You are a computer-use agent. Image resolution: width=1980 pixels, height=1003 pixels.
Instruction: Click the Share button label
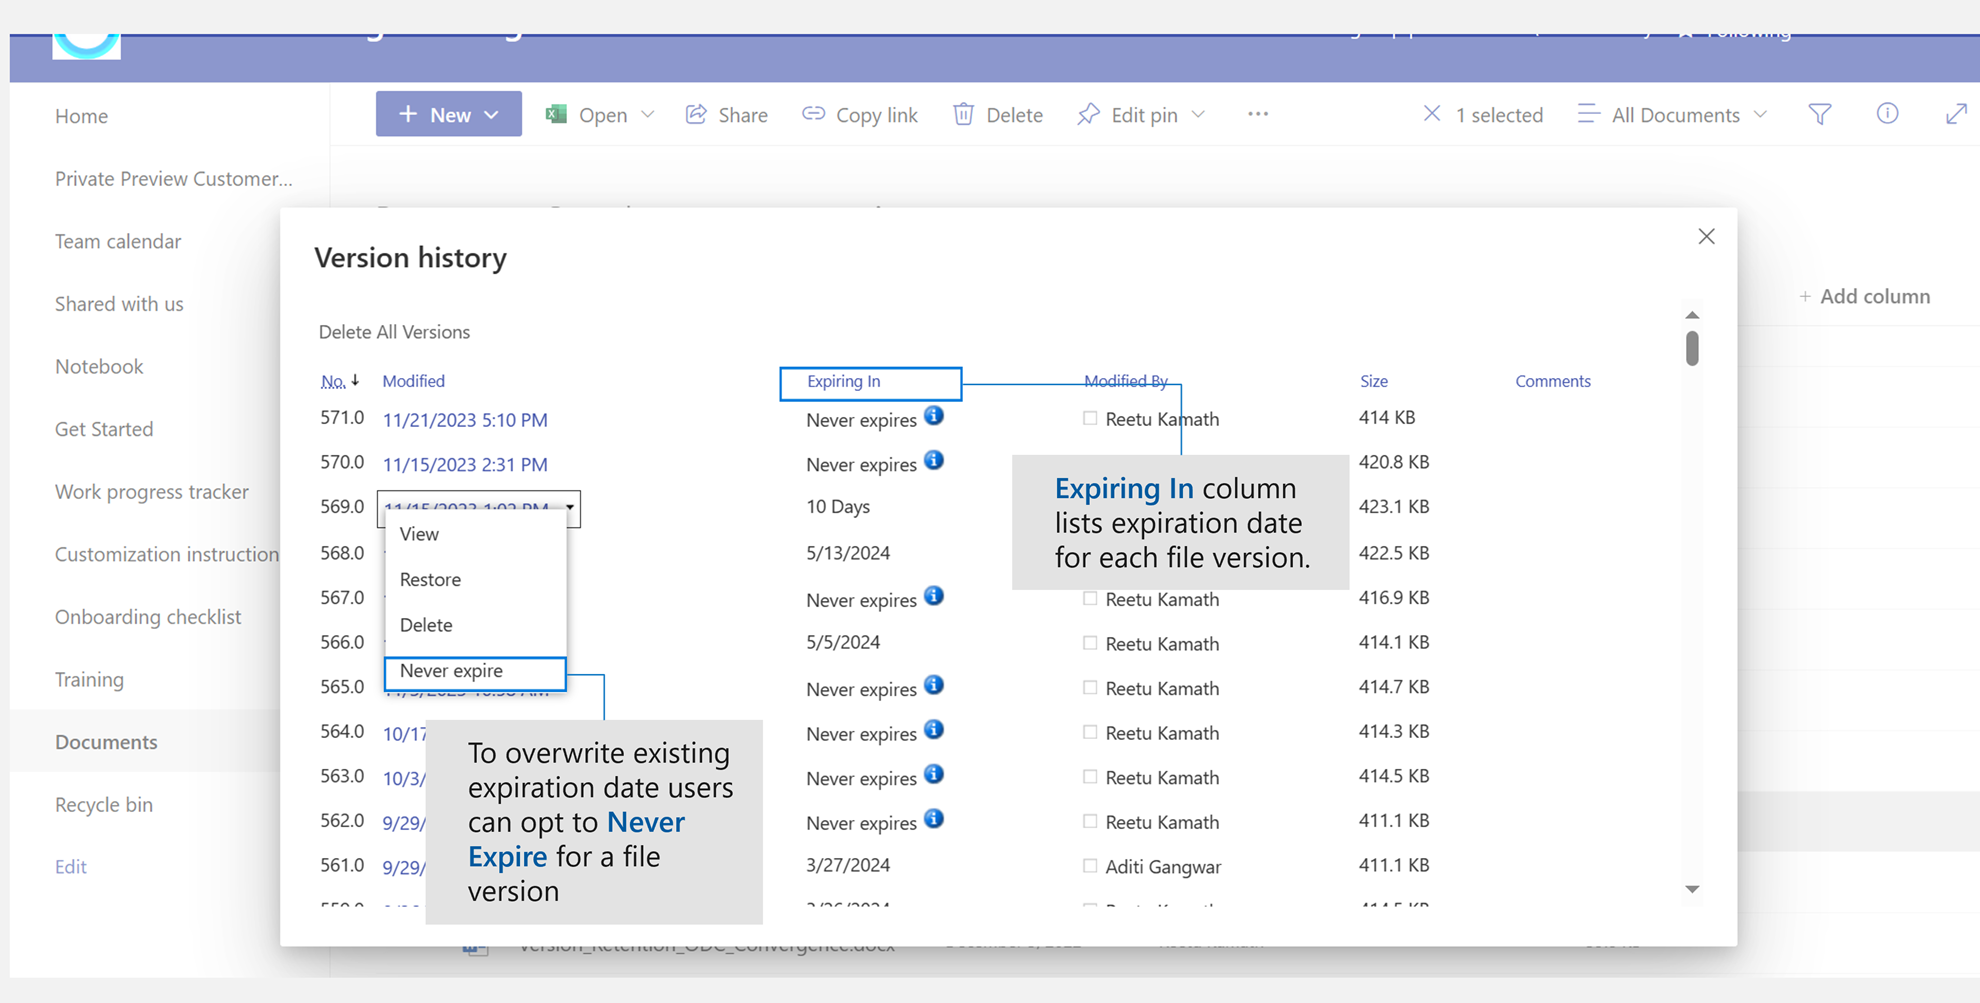[743, 115]
